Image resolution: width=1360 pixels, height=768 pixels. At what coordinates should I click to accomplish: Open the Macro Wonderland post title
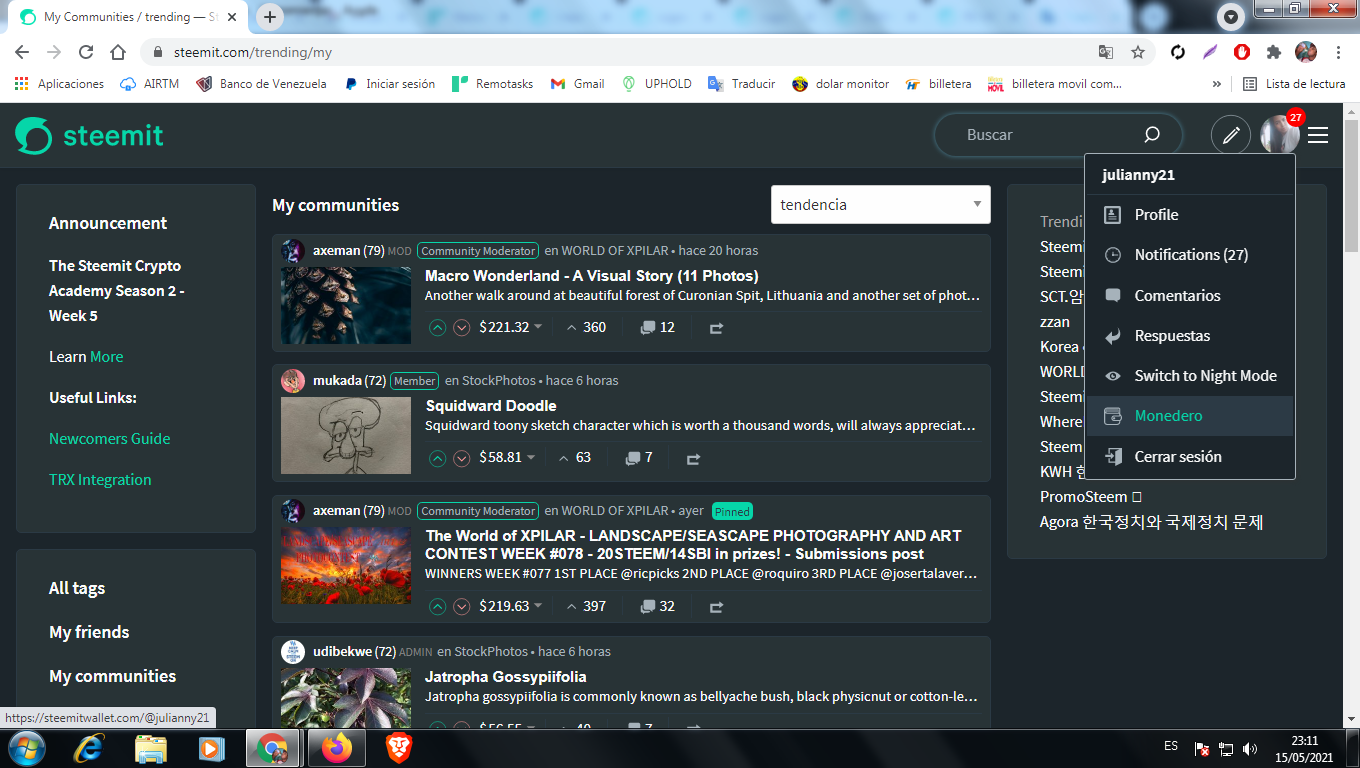click(x=592, y=276)
